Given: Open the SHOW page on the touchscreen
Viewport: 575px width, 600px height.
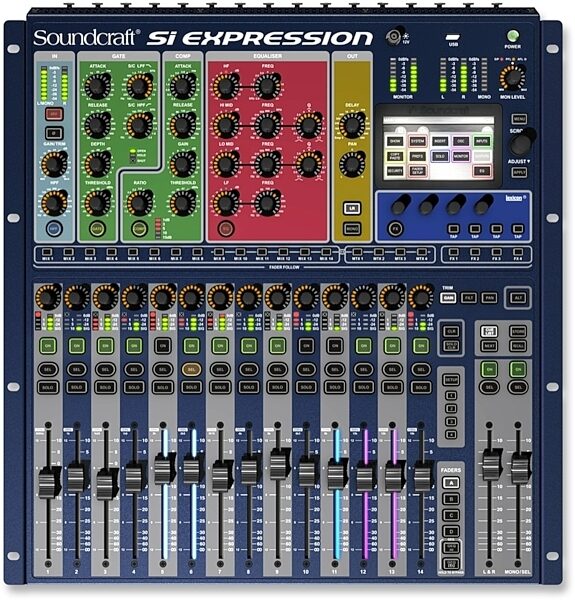Looking at the screenshot, I should coord(395,141).
